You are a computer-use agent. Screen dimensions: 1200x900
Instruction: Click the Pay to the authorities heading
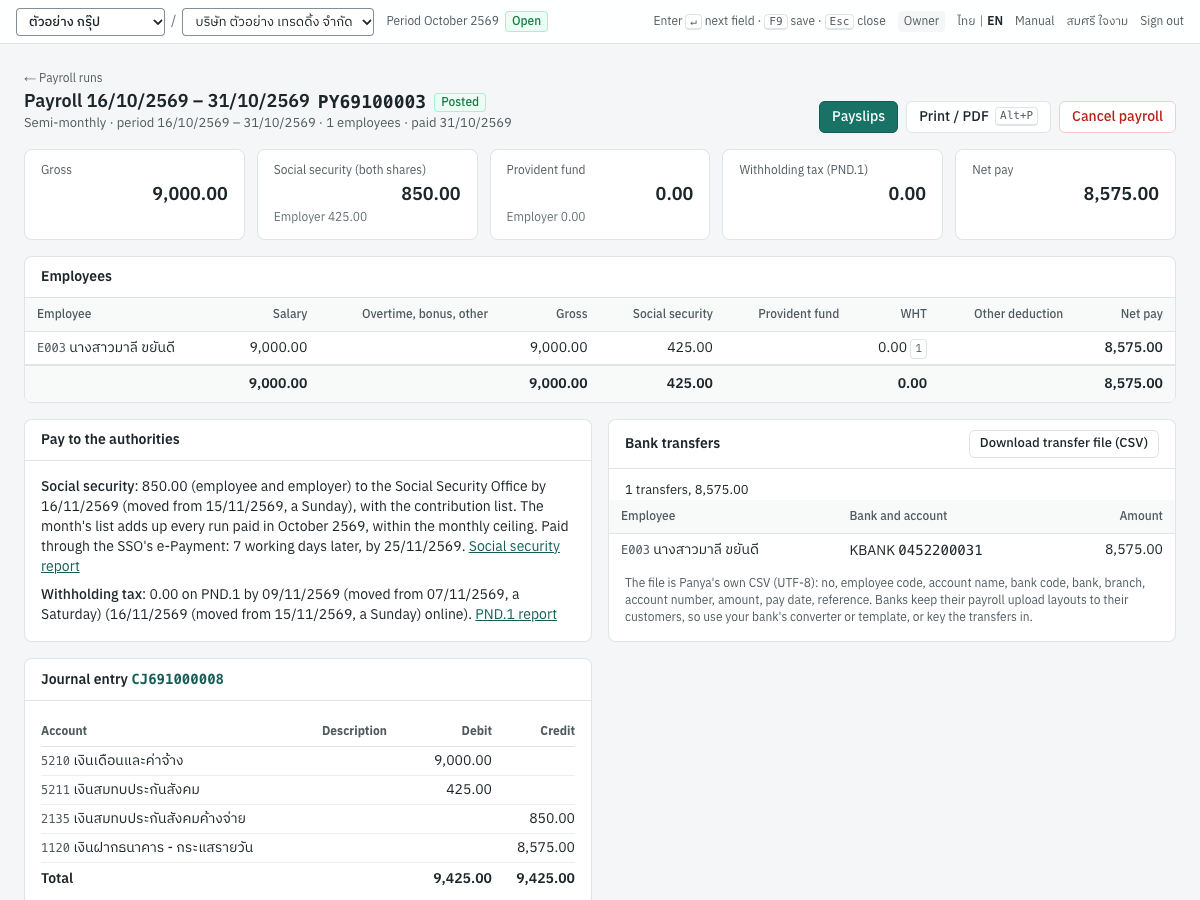point(110,439)
